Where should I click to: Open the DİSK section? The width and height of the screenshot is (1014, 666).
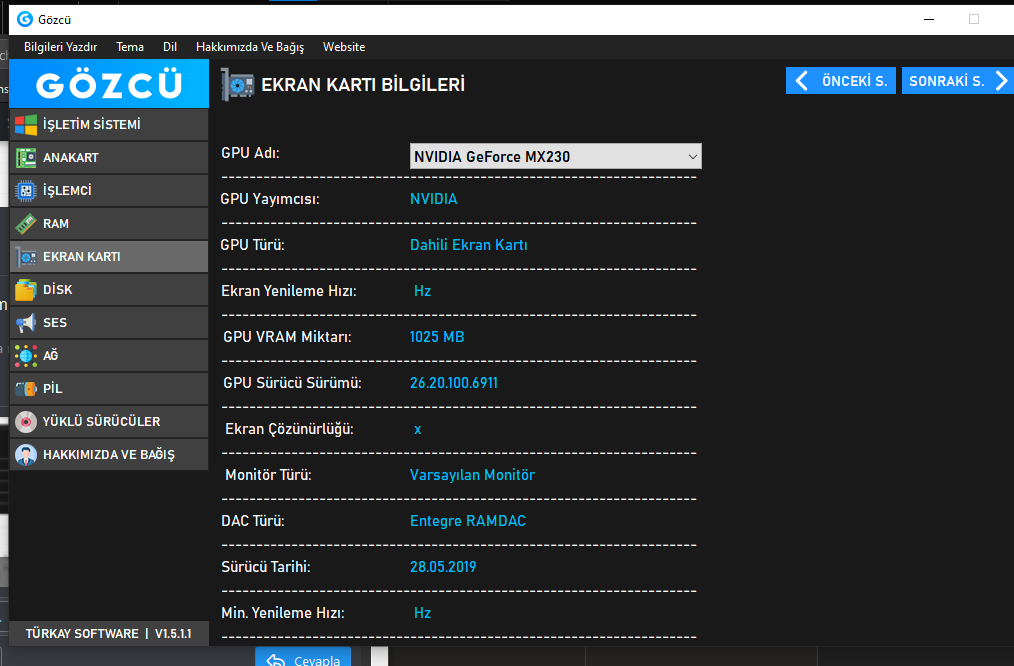point(109,290)
